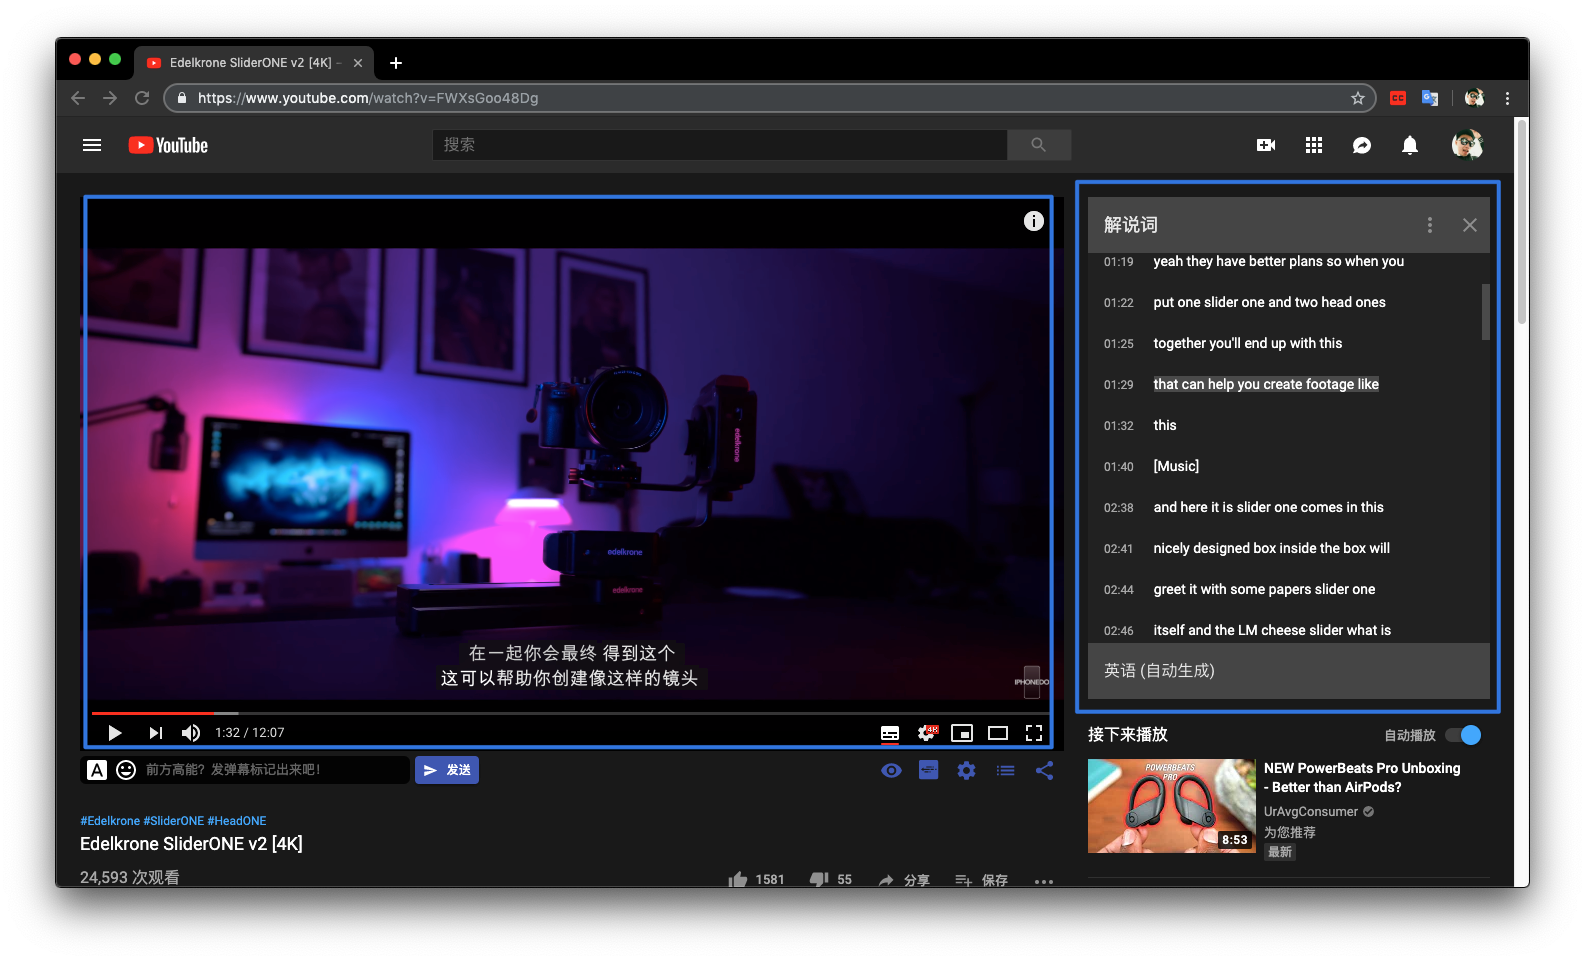Open the YouTube hamburger guide menu
This screenshot has width=1585, height=961.
92,145
